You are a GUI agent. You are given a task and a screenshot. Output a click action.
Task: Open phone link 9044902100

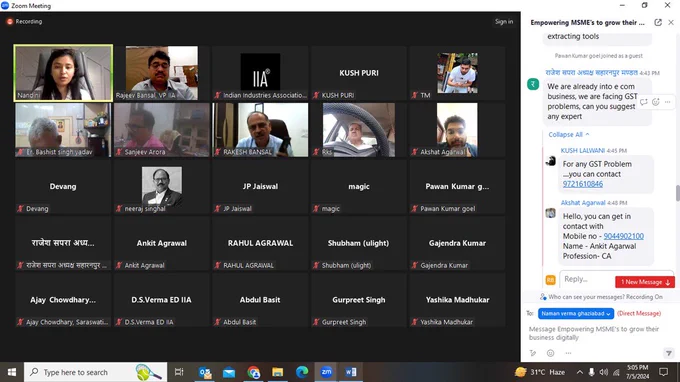pos(624,236)
